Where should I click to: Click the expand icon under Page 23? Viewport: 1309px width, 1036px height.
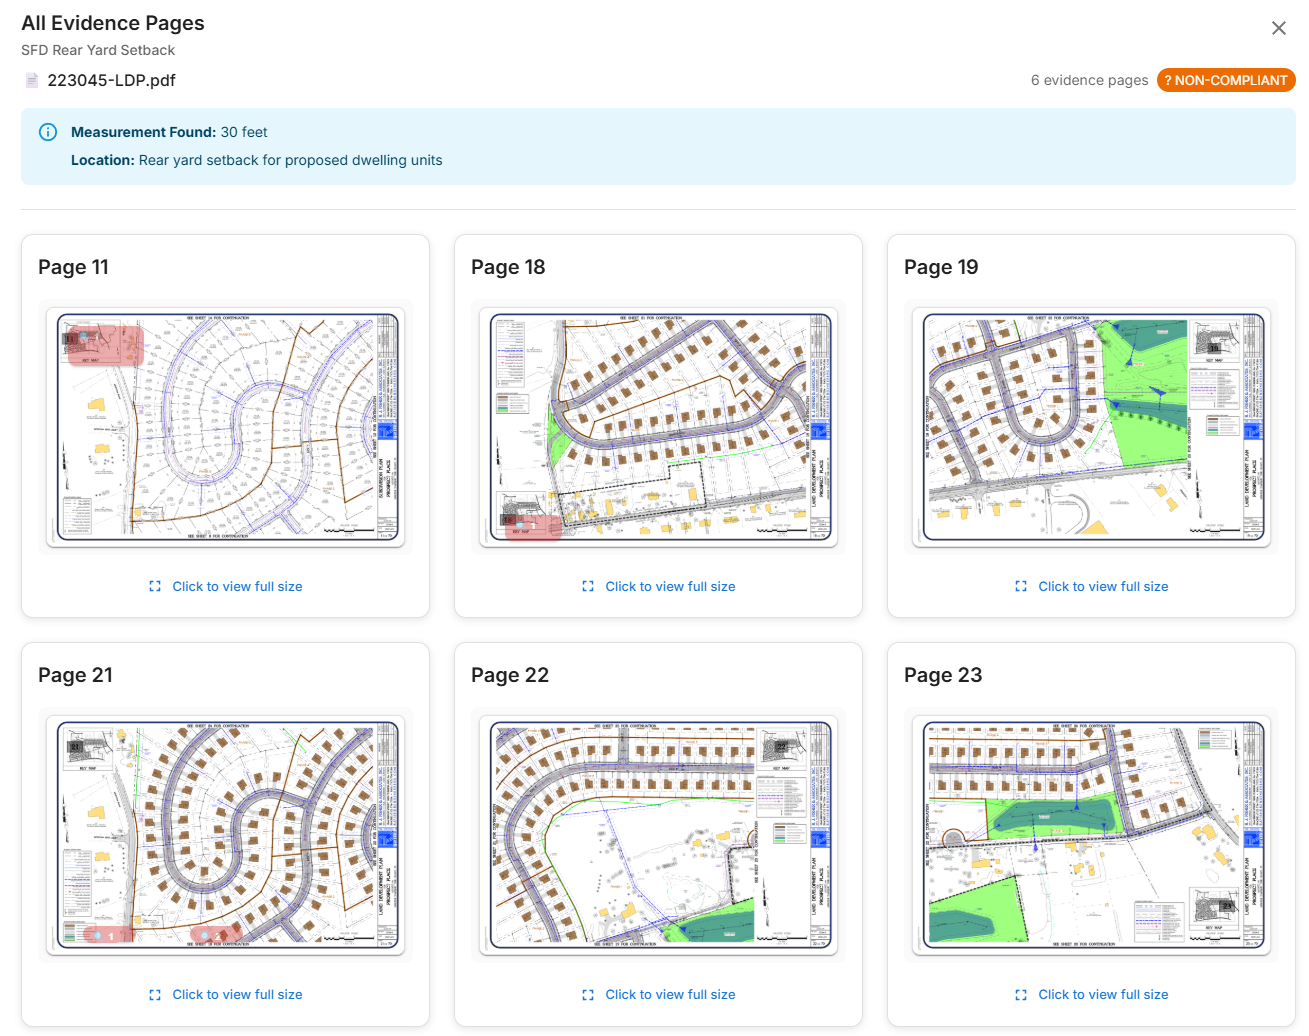(x=1021, y=994)
